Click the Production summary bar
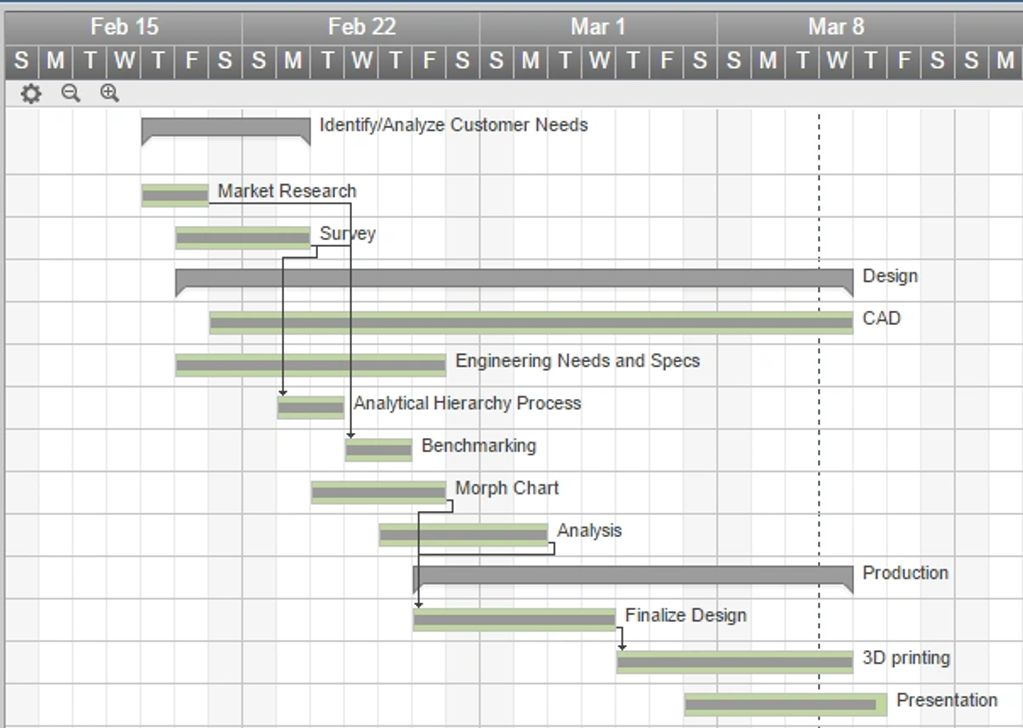The width and height of the screenshot is (1023, 728). (633, 575)
